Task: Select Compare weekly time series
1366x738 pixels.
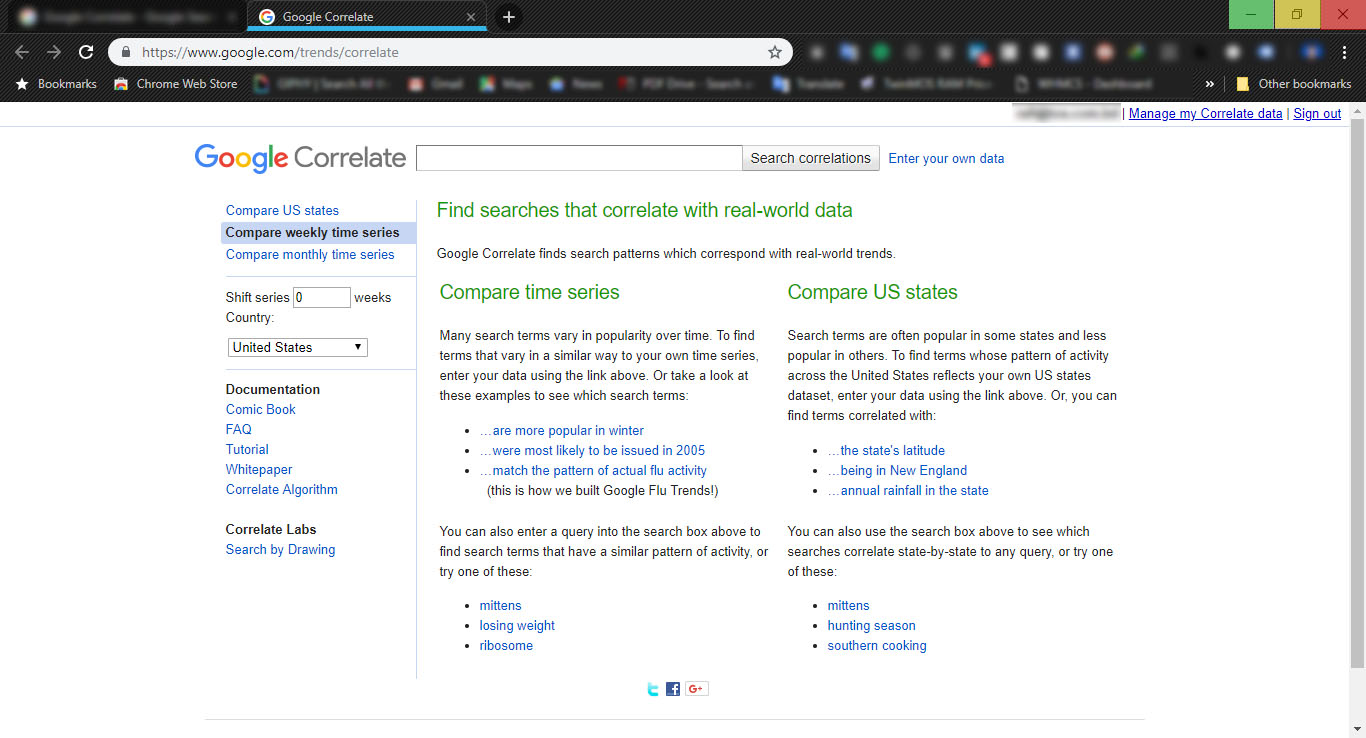Action: click(318, 232)
